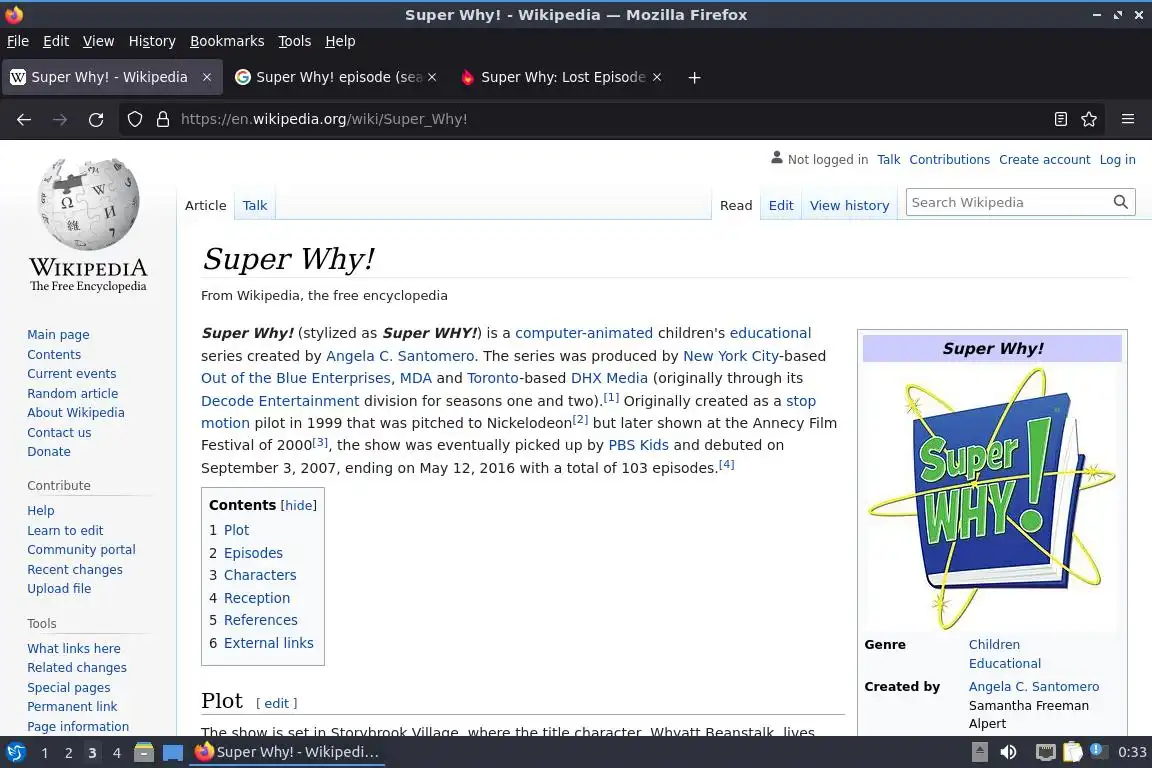Screen dimensions: 1152x768
Task: Open the Edit menu in menu bar
Action: click(56, 41)
